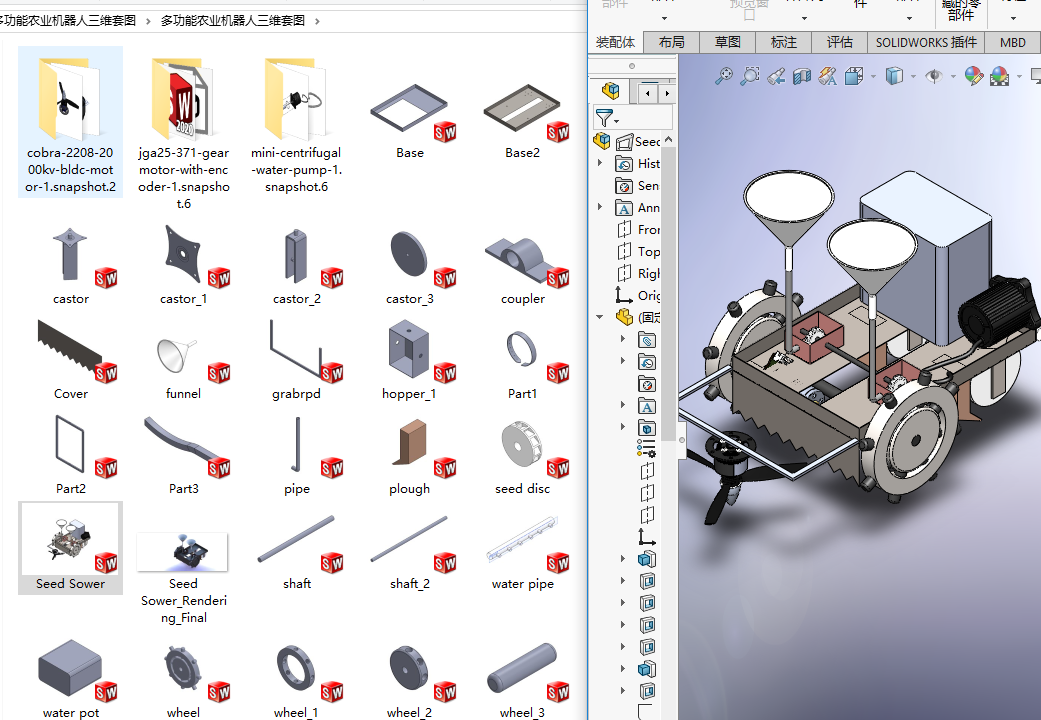This screenshot has width=1041, height=720.
Task: Open the SOLIDWORKS 插件 tab
Action: pyautogui.click(x=926, y=42)
